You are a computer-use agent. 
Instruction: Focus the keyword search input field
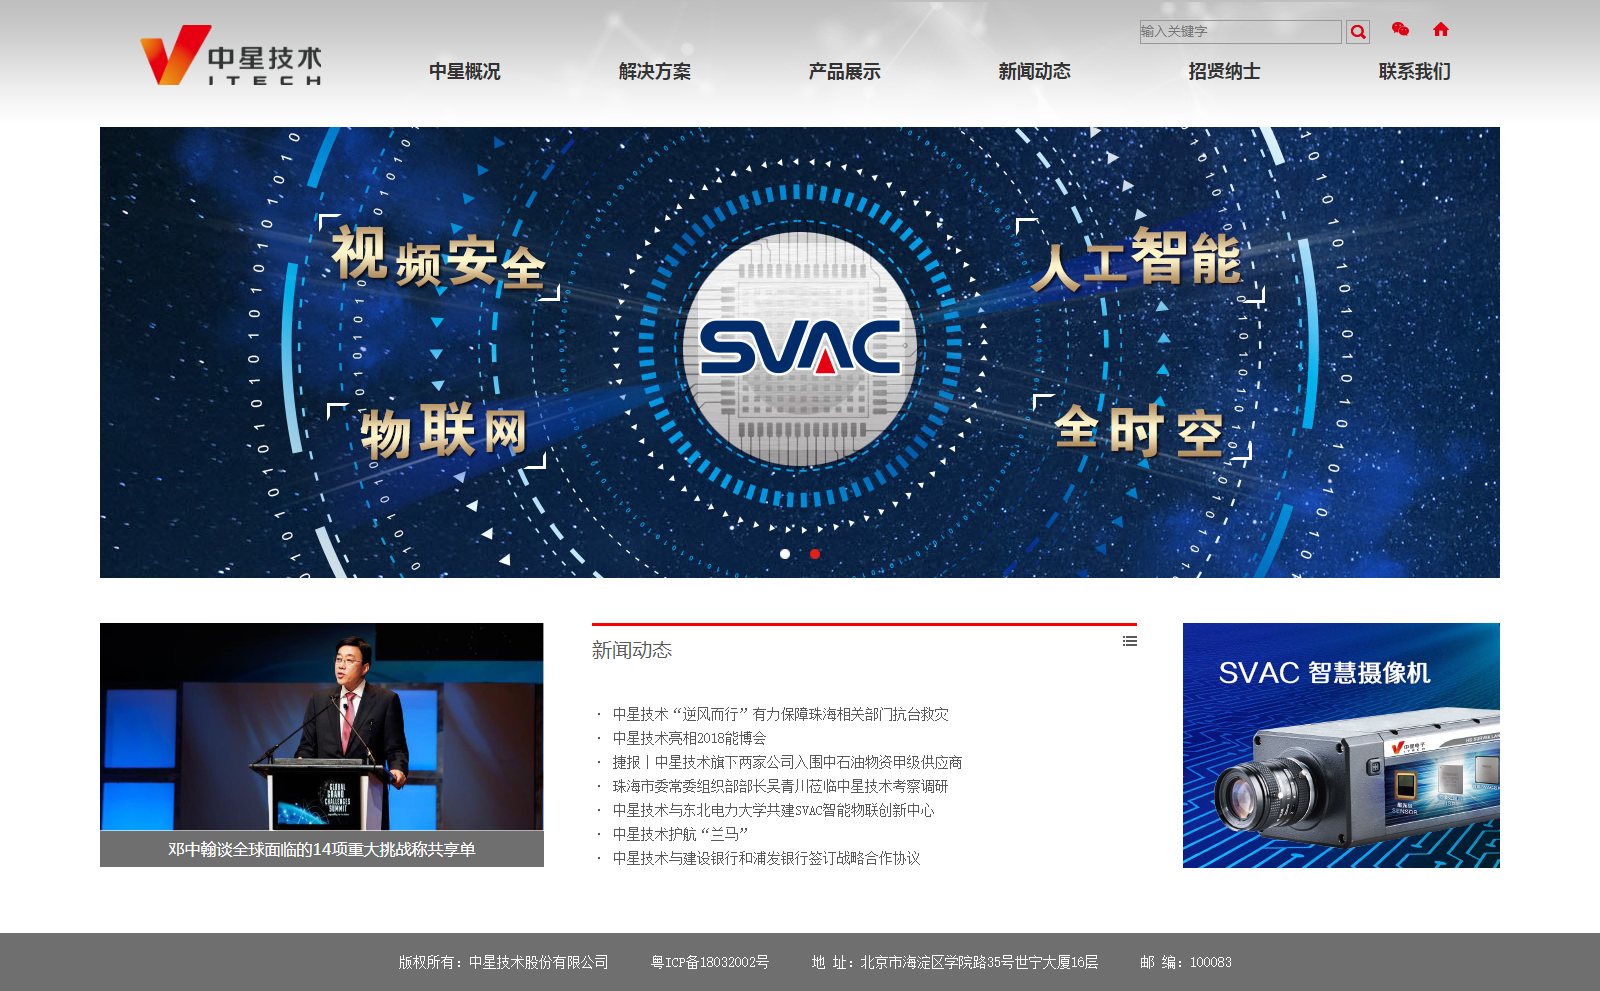[1240, 32]
